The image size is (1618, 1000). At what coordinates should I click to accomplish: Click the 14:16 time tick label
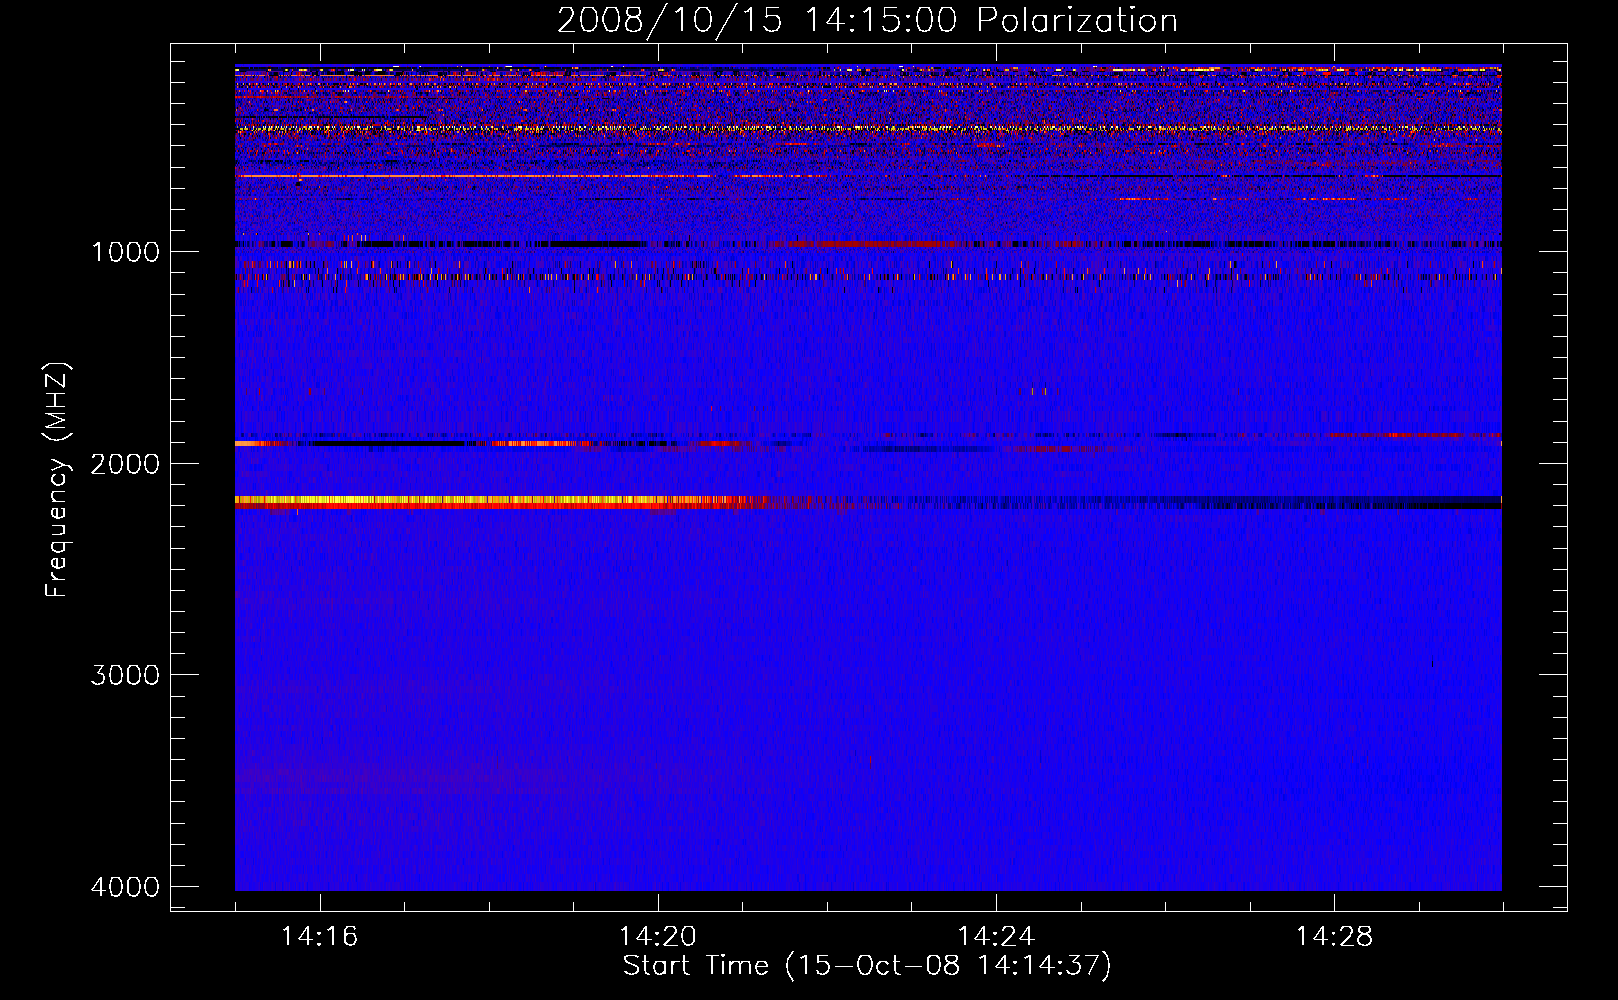click(x=319, y=936)
